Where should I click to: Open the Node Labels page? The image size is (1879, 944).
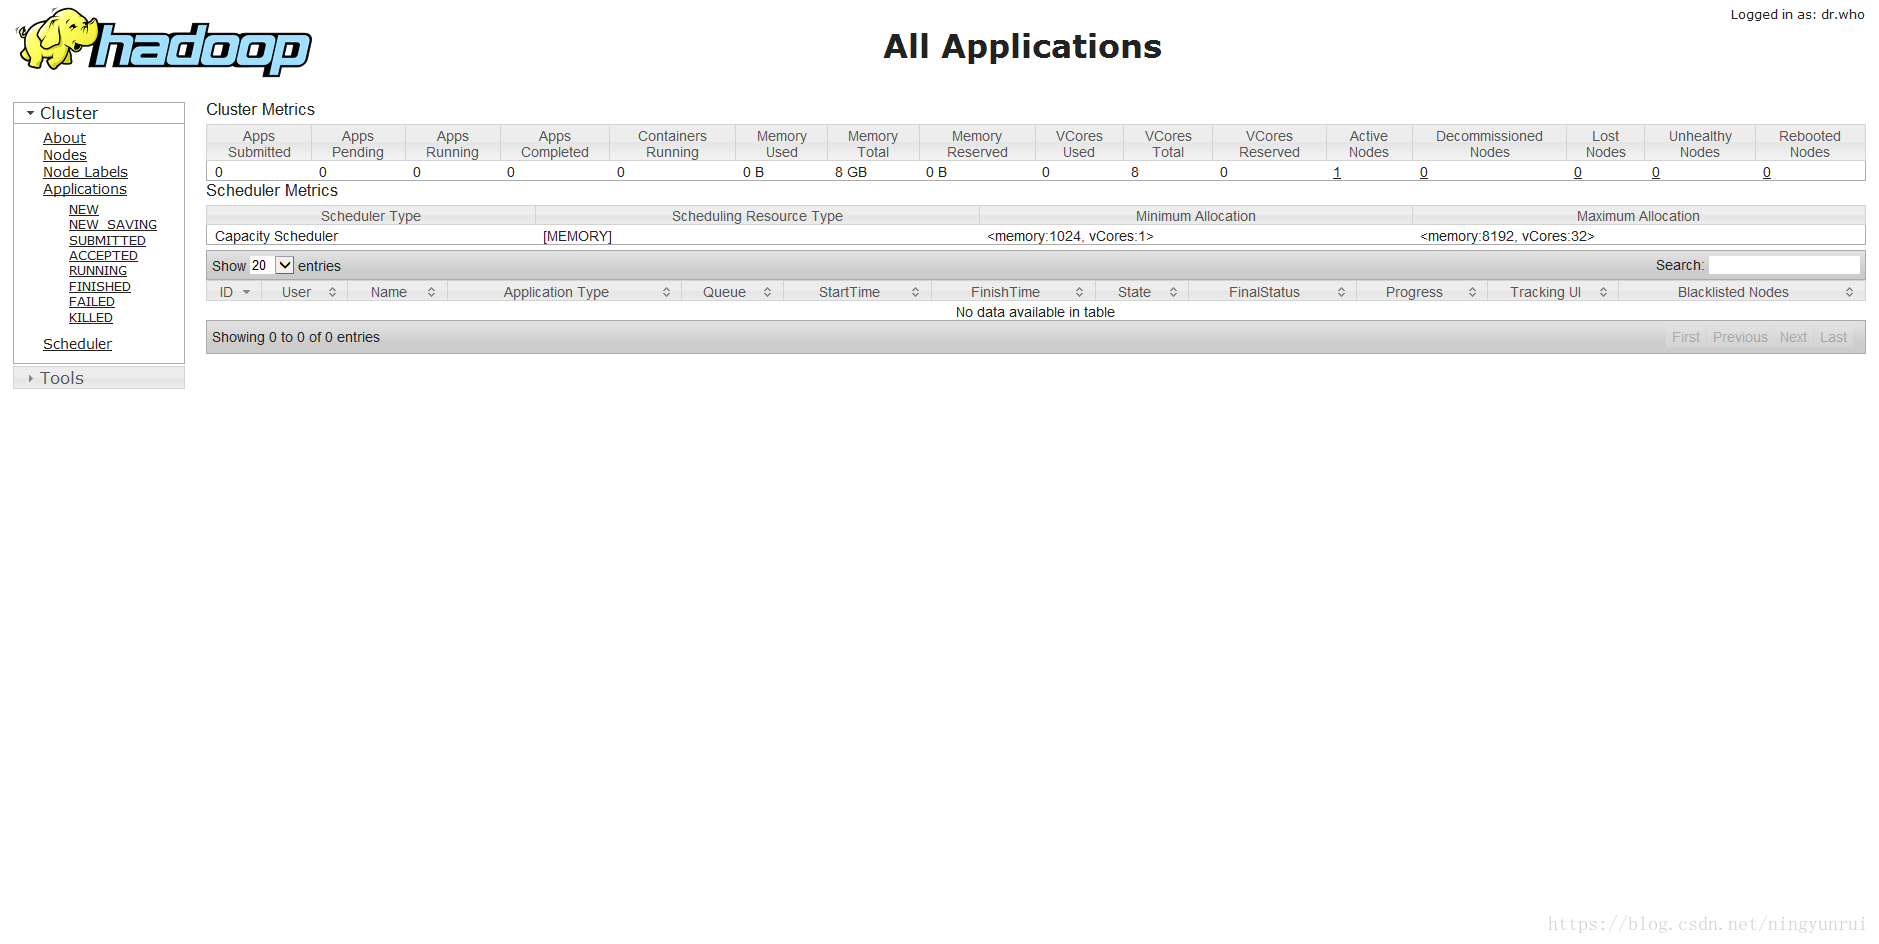(x=85, y=172)
